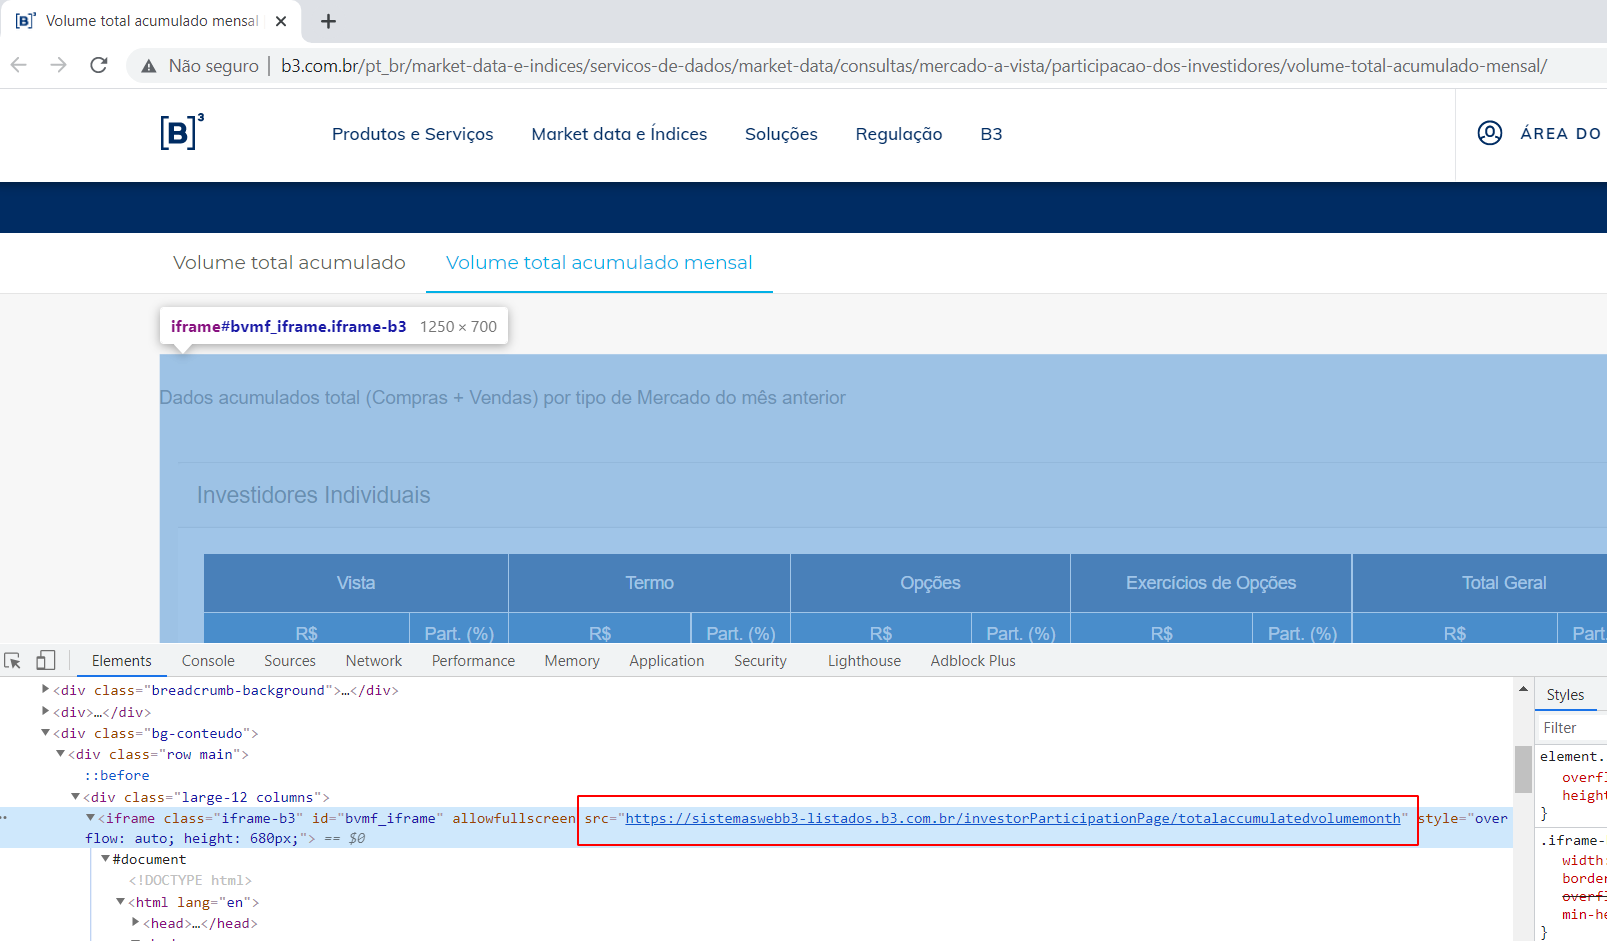Expand the '<head>…</head>' node

click(x=135, y=922)
